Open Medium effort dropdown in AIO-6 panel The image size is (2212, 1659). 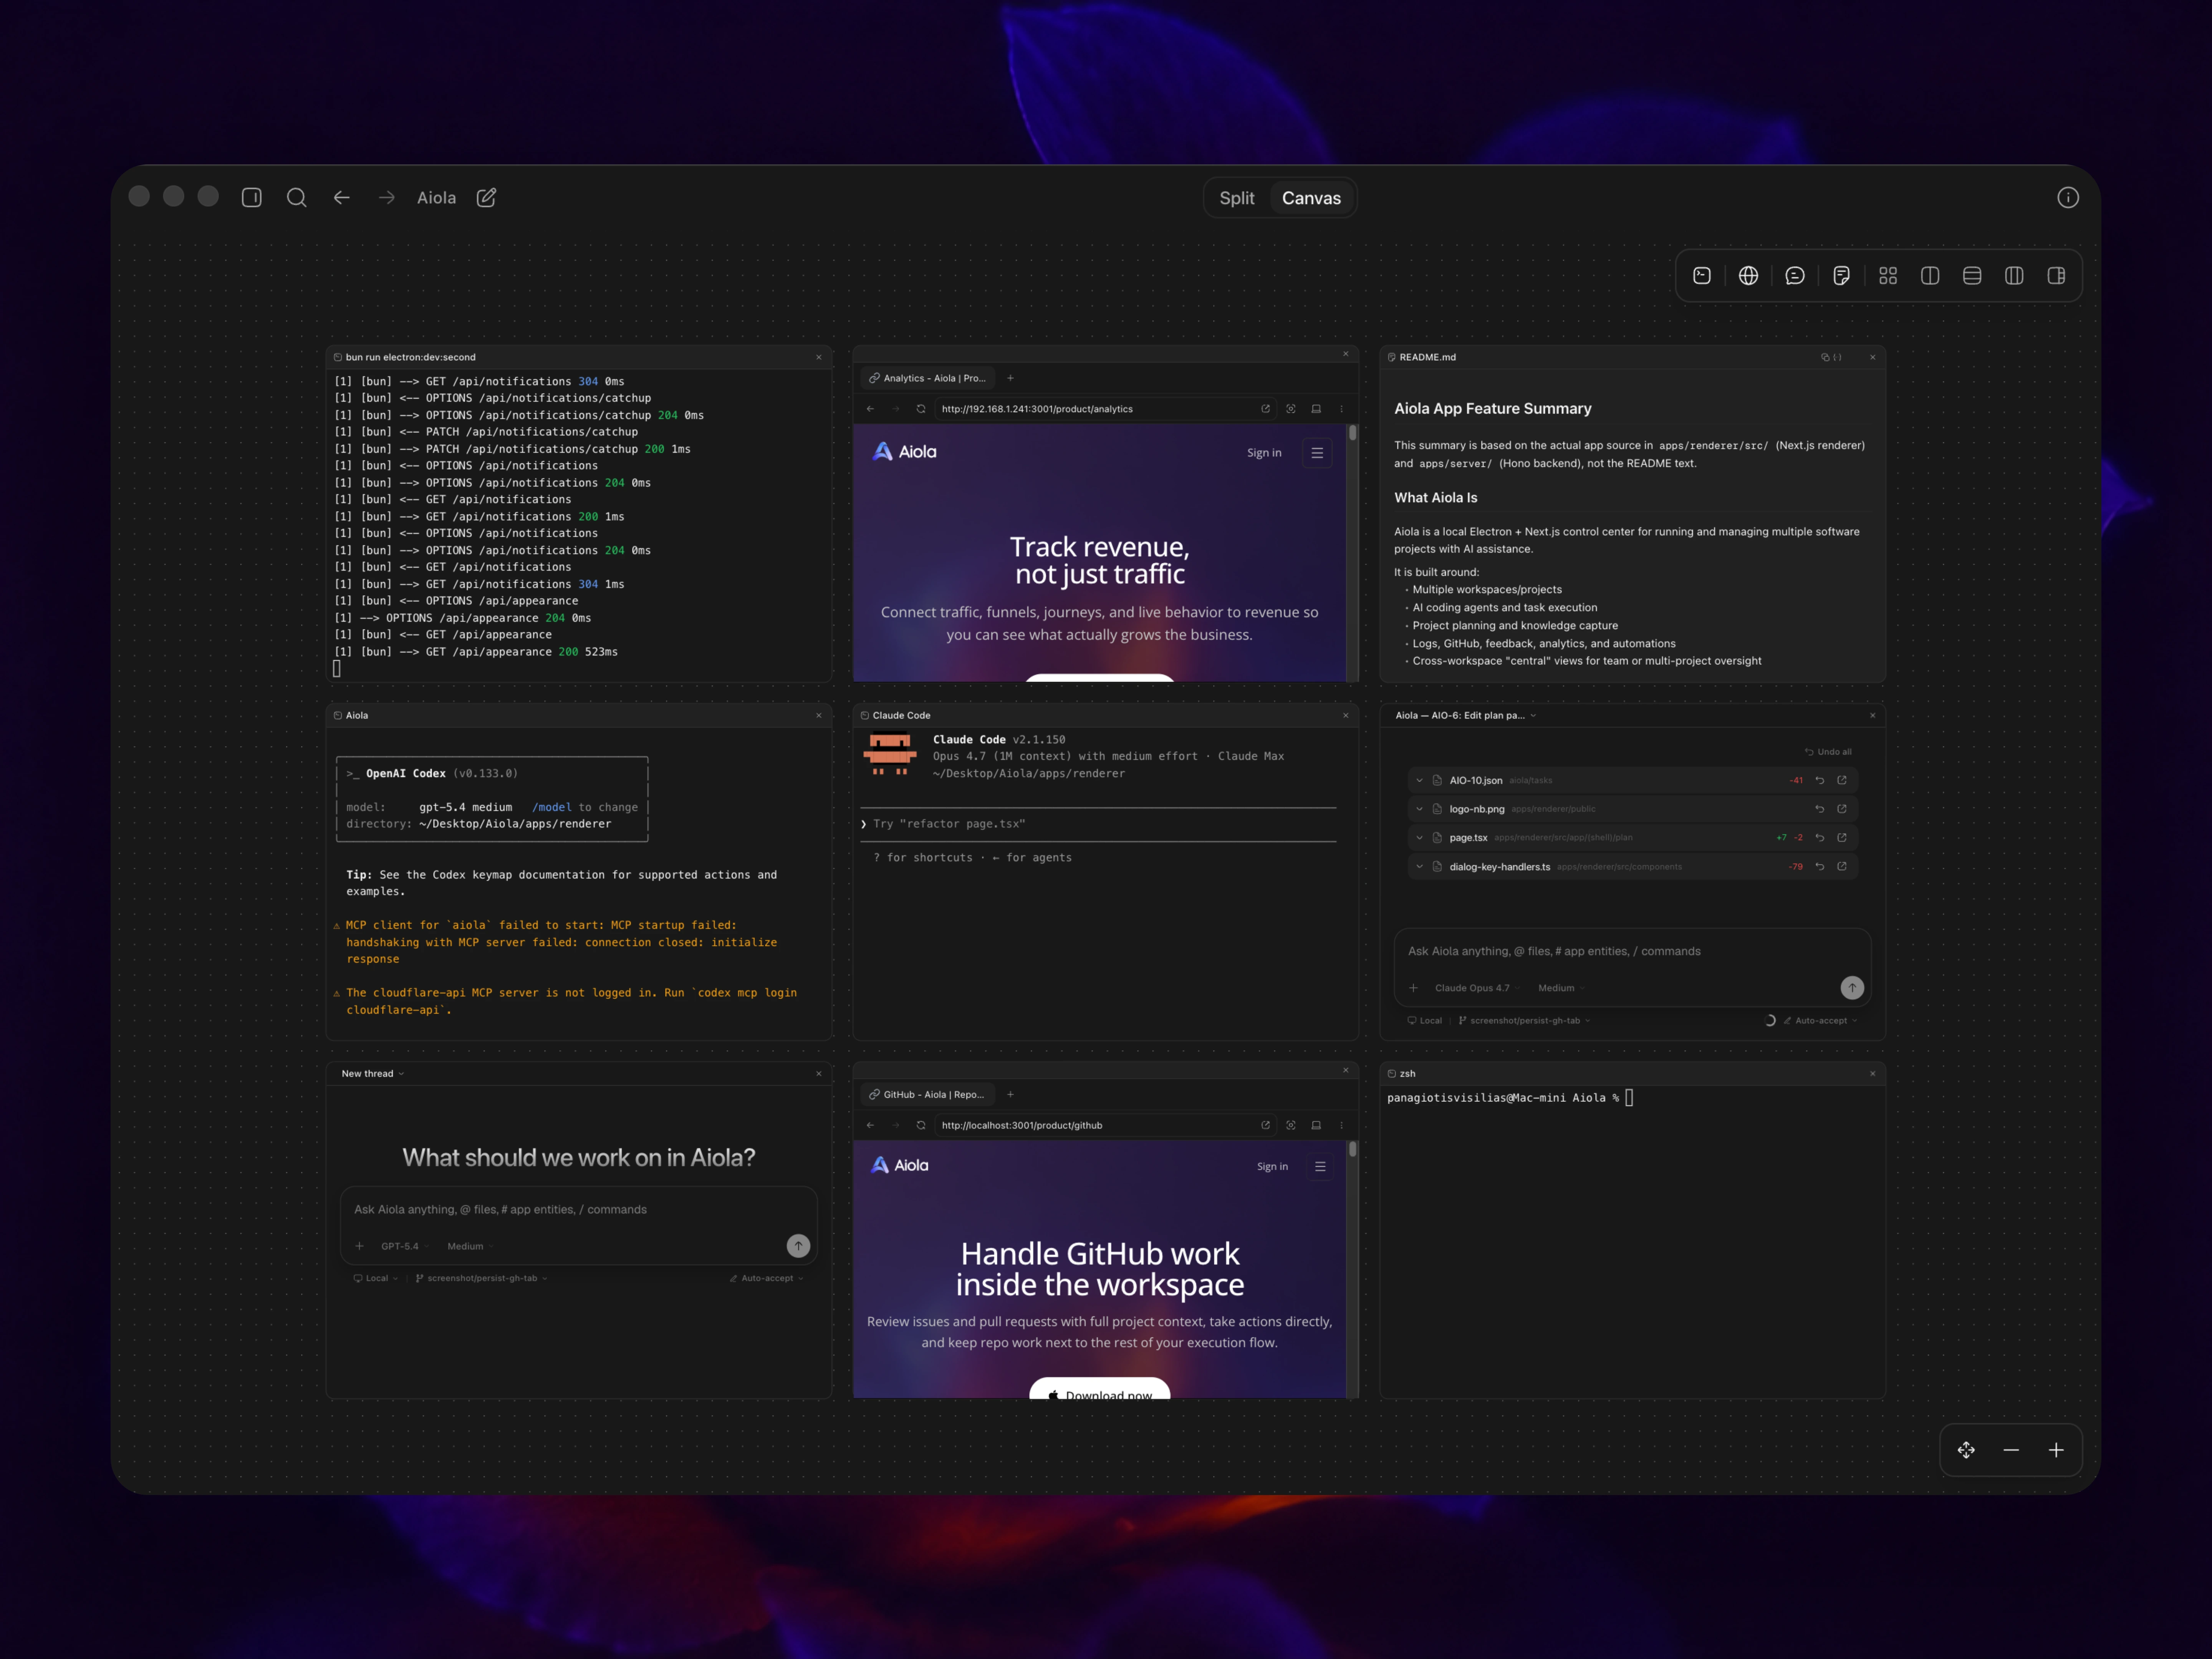(x=1561, y=988)
